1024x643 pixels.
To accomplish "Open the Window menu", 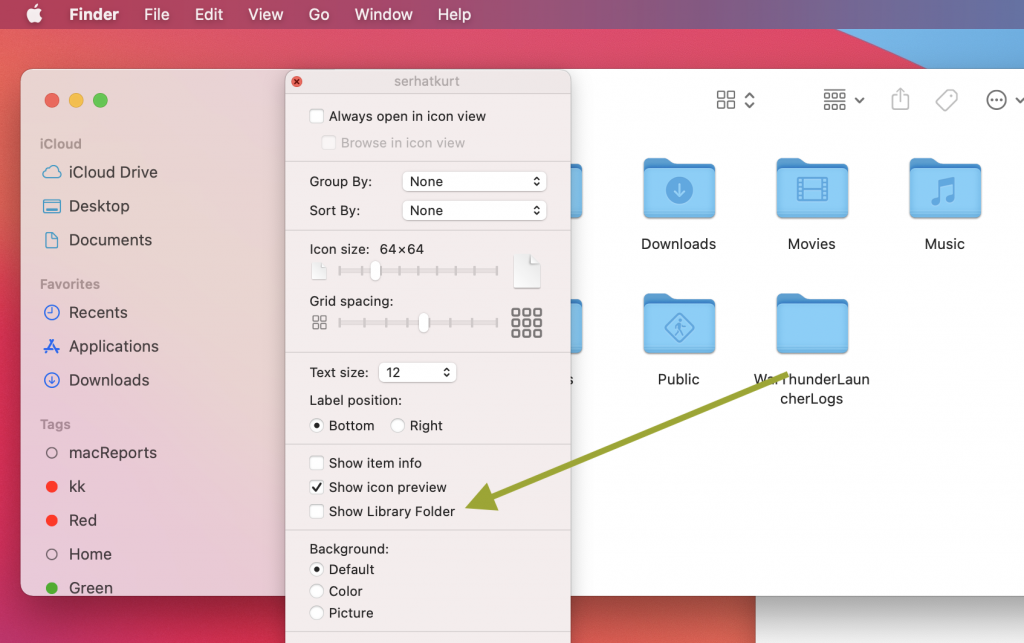I will (x=383, y=14).
